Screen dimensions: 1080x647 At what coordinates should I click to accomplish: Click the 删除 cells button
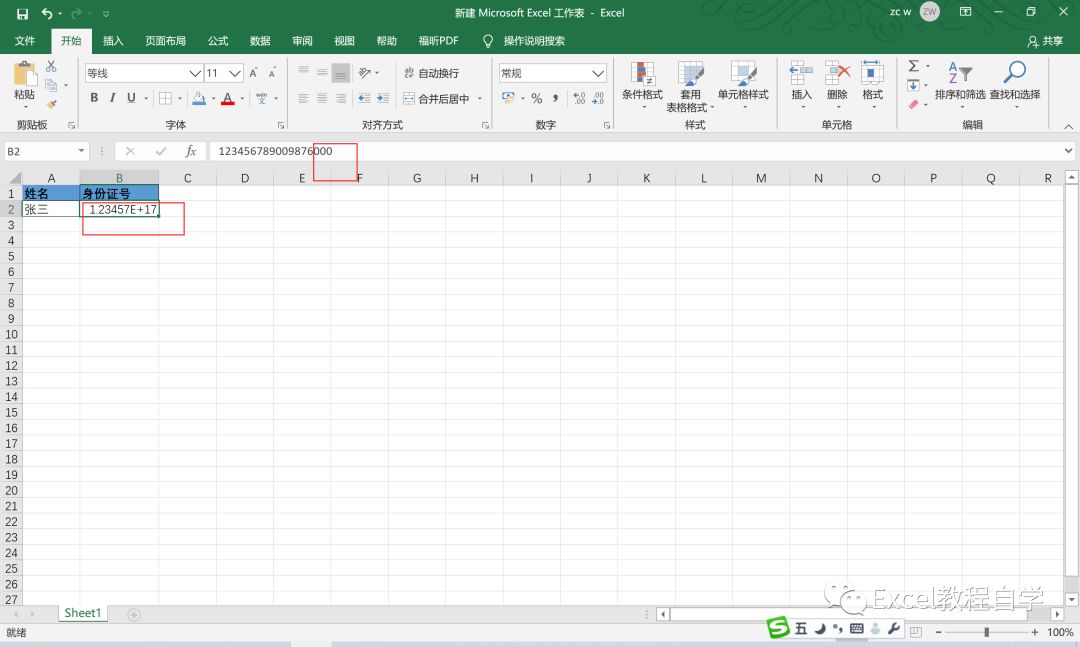[x=837, y=85]
